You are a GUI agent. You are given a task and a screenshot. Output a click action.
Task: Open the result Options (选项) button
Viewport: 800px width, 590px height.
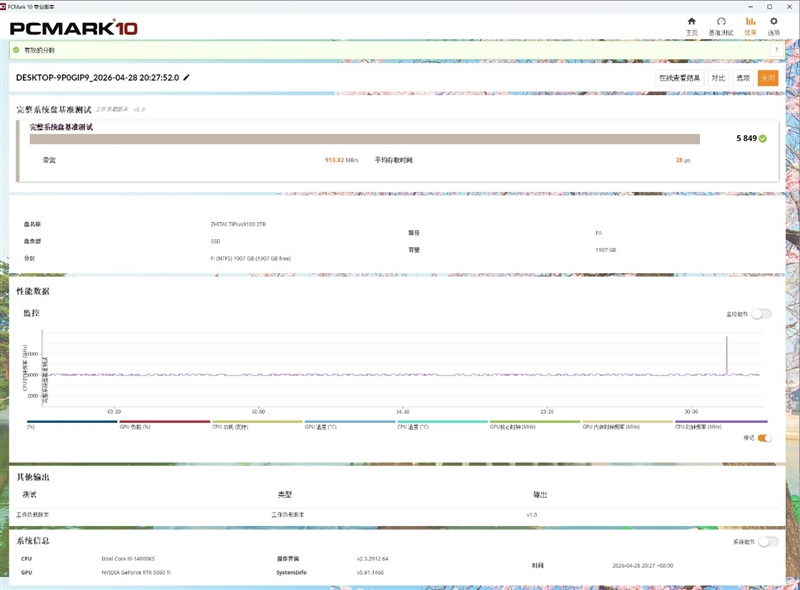pos(743,77)
